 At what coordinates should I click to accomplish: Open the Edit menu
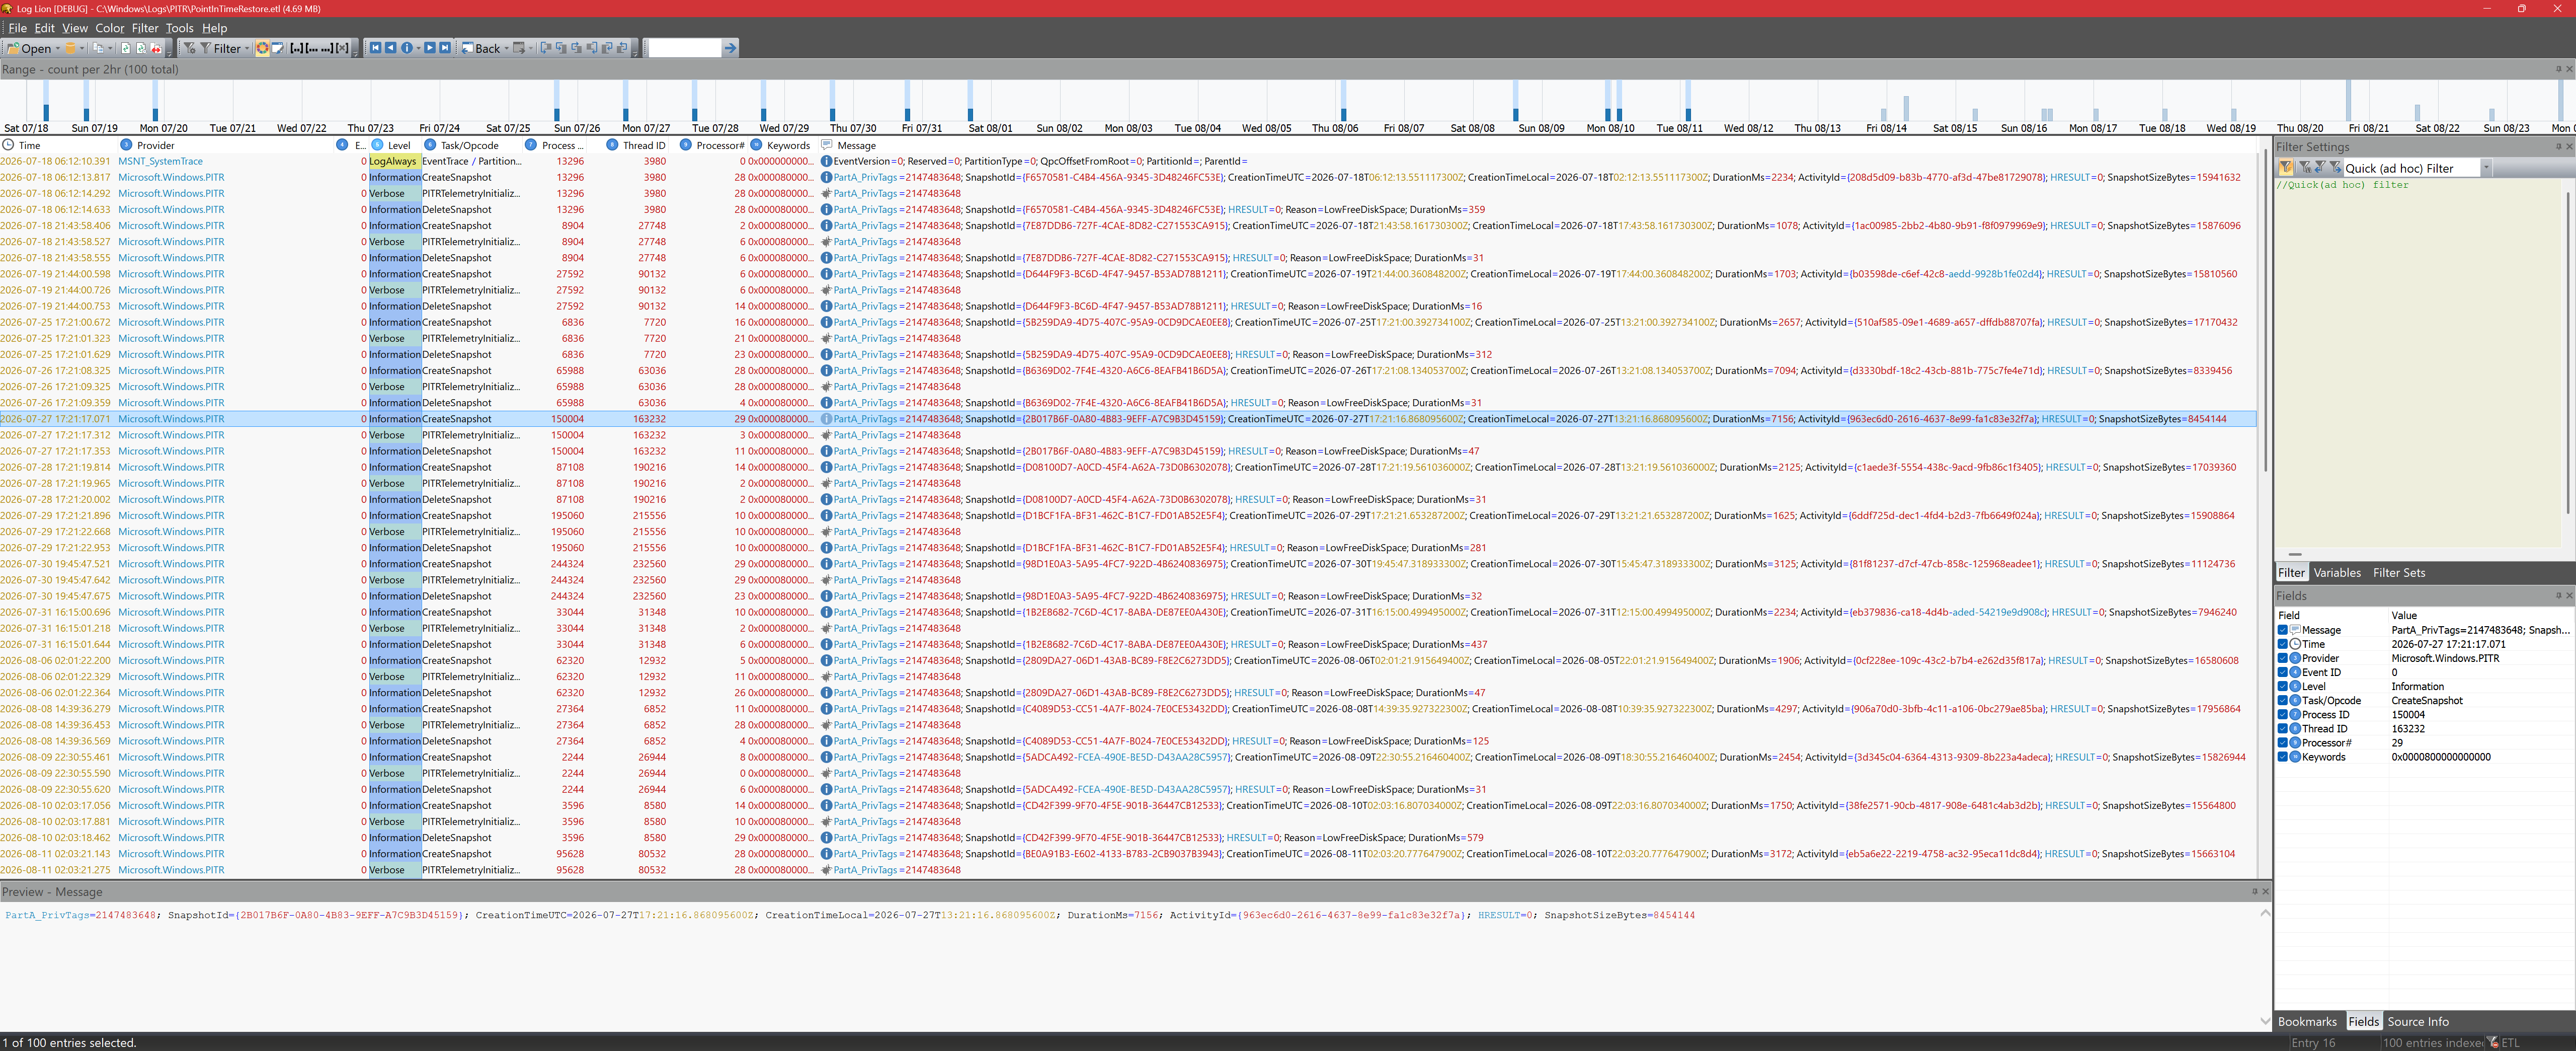tap(45, 28)
